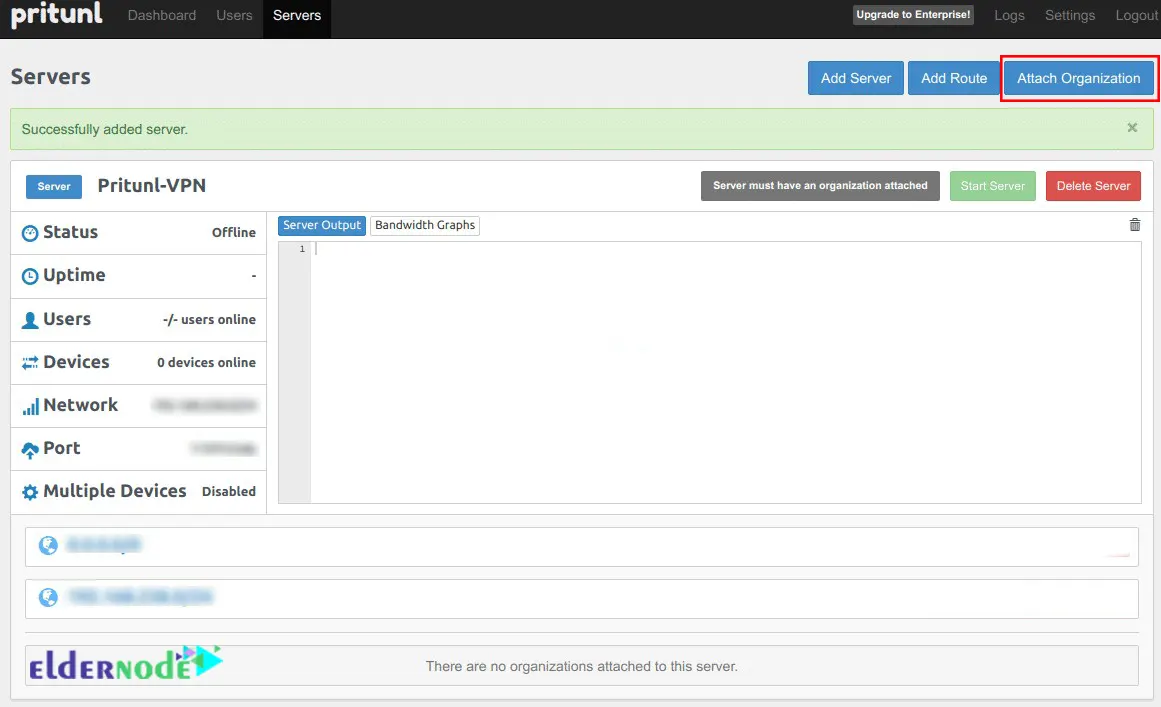Attach an organization to the server
Image resolution: width=1161 pixels, height=707 pixels.
click(1079, 78)
